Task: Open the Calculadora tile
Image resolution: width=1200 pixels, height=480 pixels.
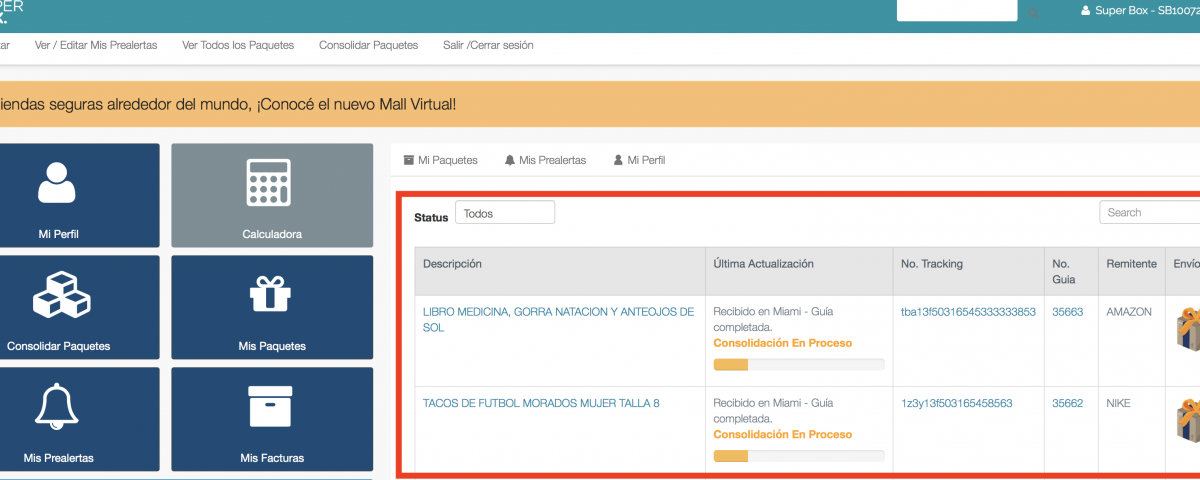Action: tap(272, 195)
